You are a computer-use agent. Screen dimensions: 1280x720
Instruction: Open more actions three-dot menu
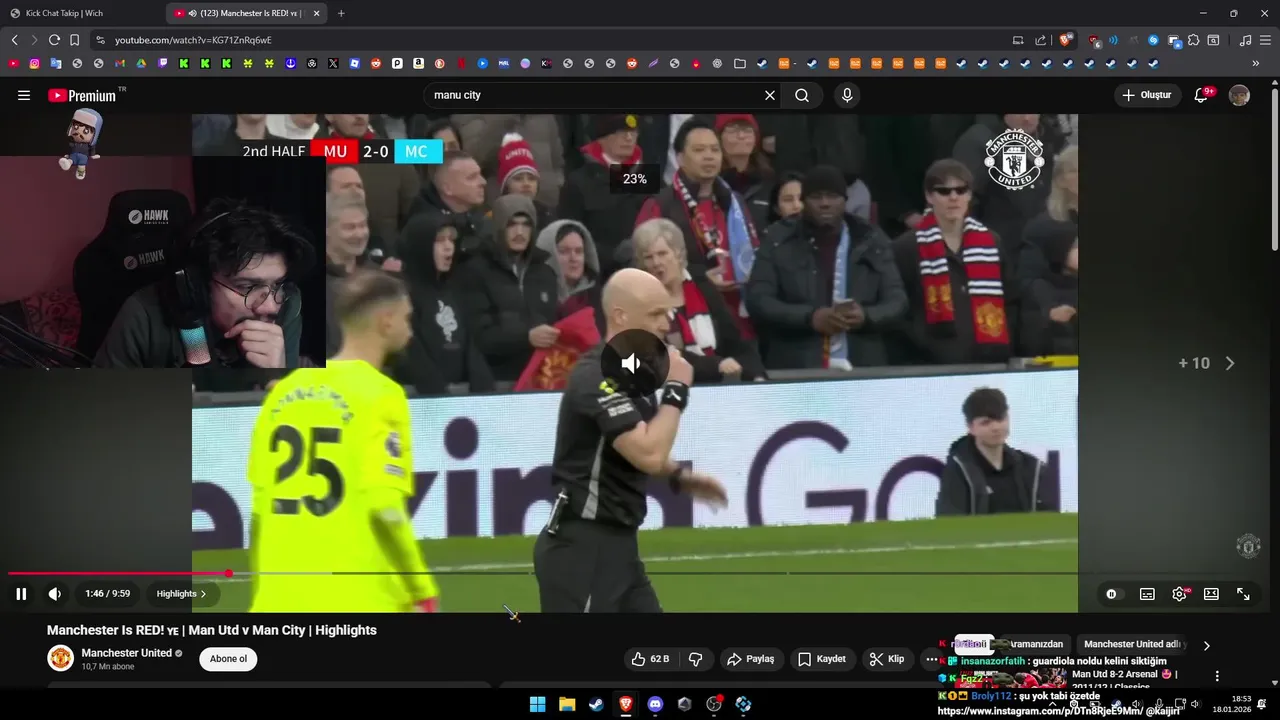[x=932, y=659]
